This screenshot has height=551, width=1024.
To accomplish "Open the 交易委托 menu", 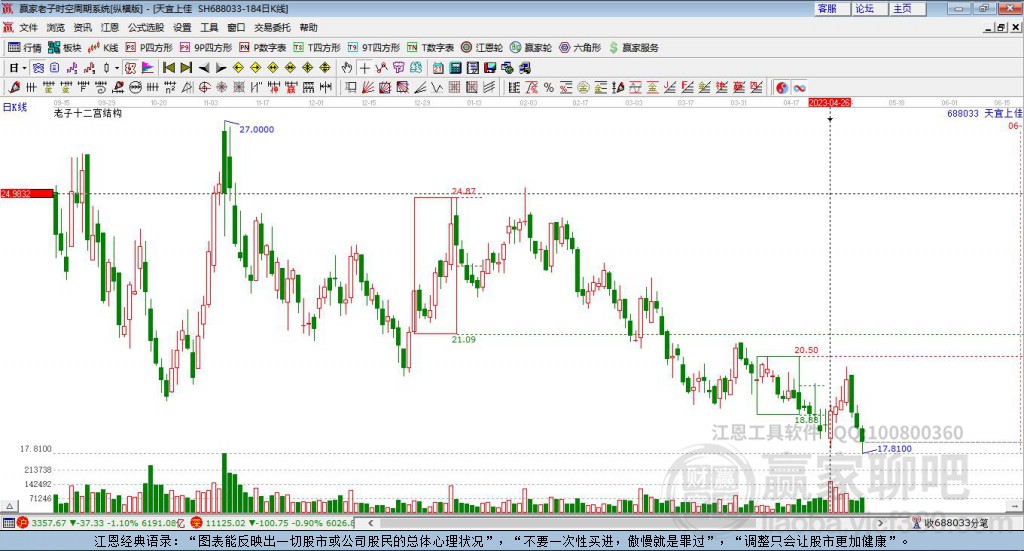I will click(272, 27).
